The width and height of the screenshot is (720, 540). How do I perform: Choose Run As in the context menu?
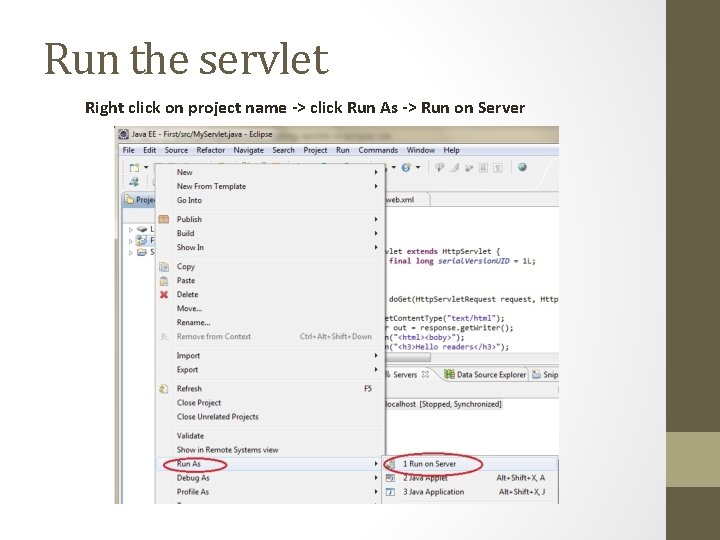pyautogui.click(x=270, y=464)
